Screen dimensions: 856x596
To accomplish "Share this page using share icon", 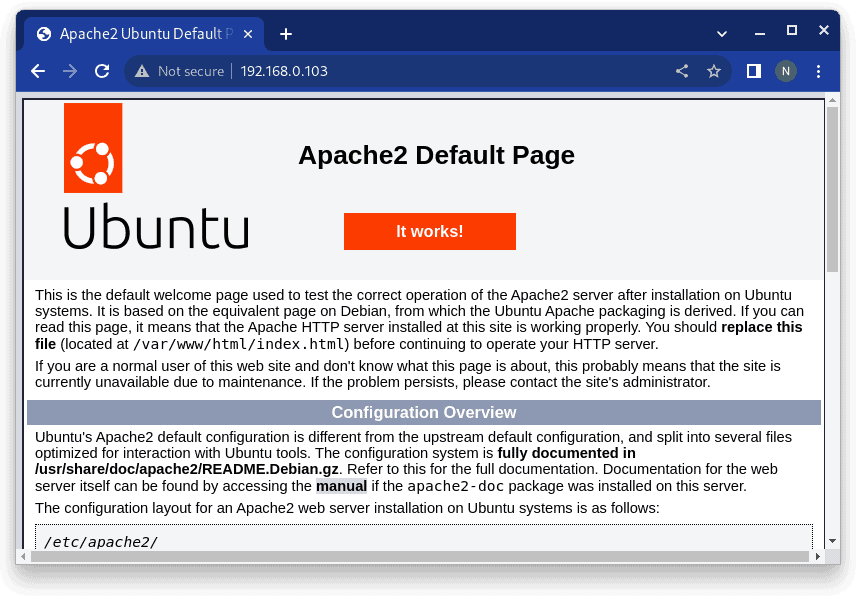I will click(x=682, y=71).
